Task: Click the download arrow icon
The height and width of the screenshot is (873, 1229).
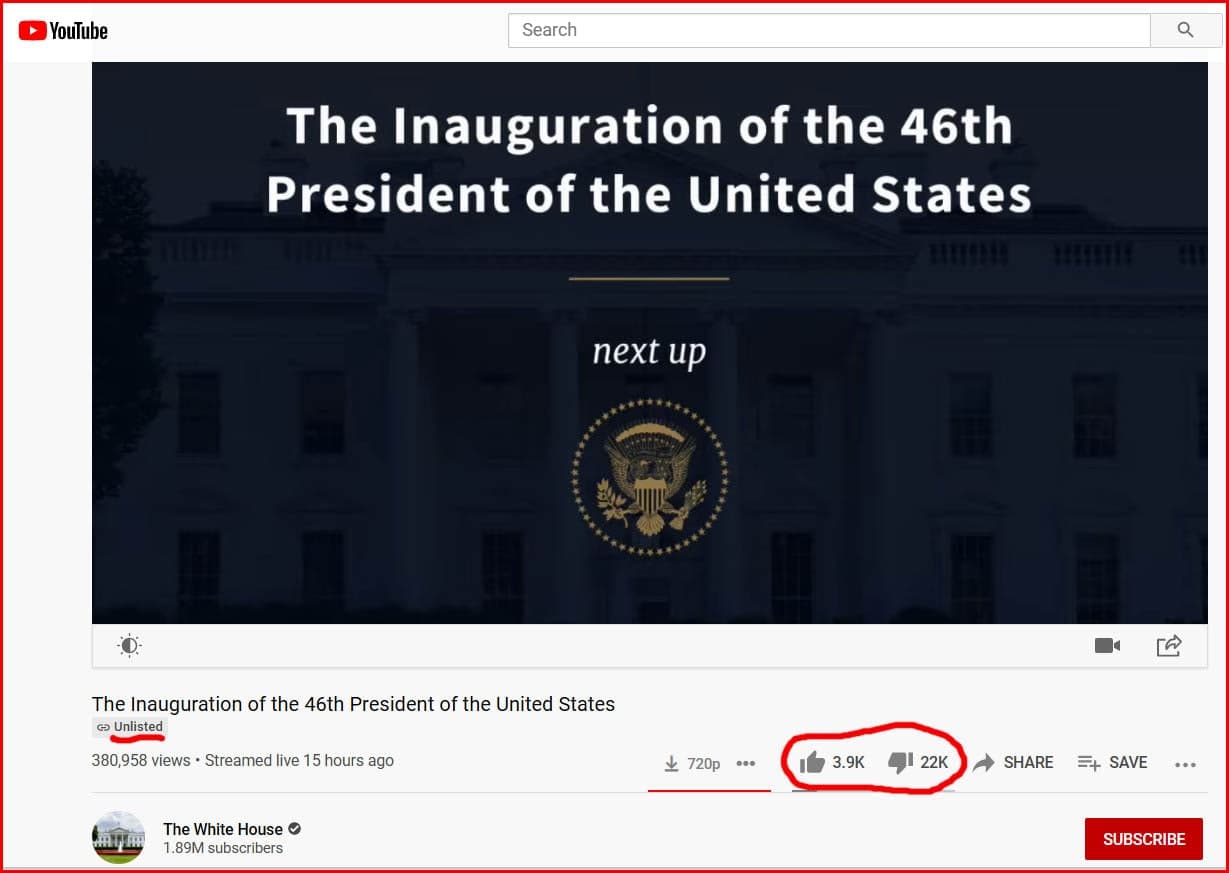Action: point(671,763)
